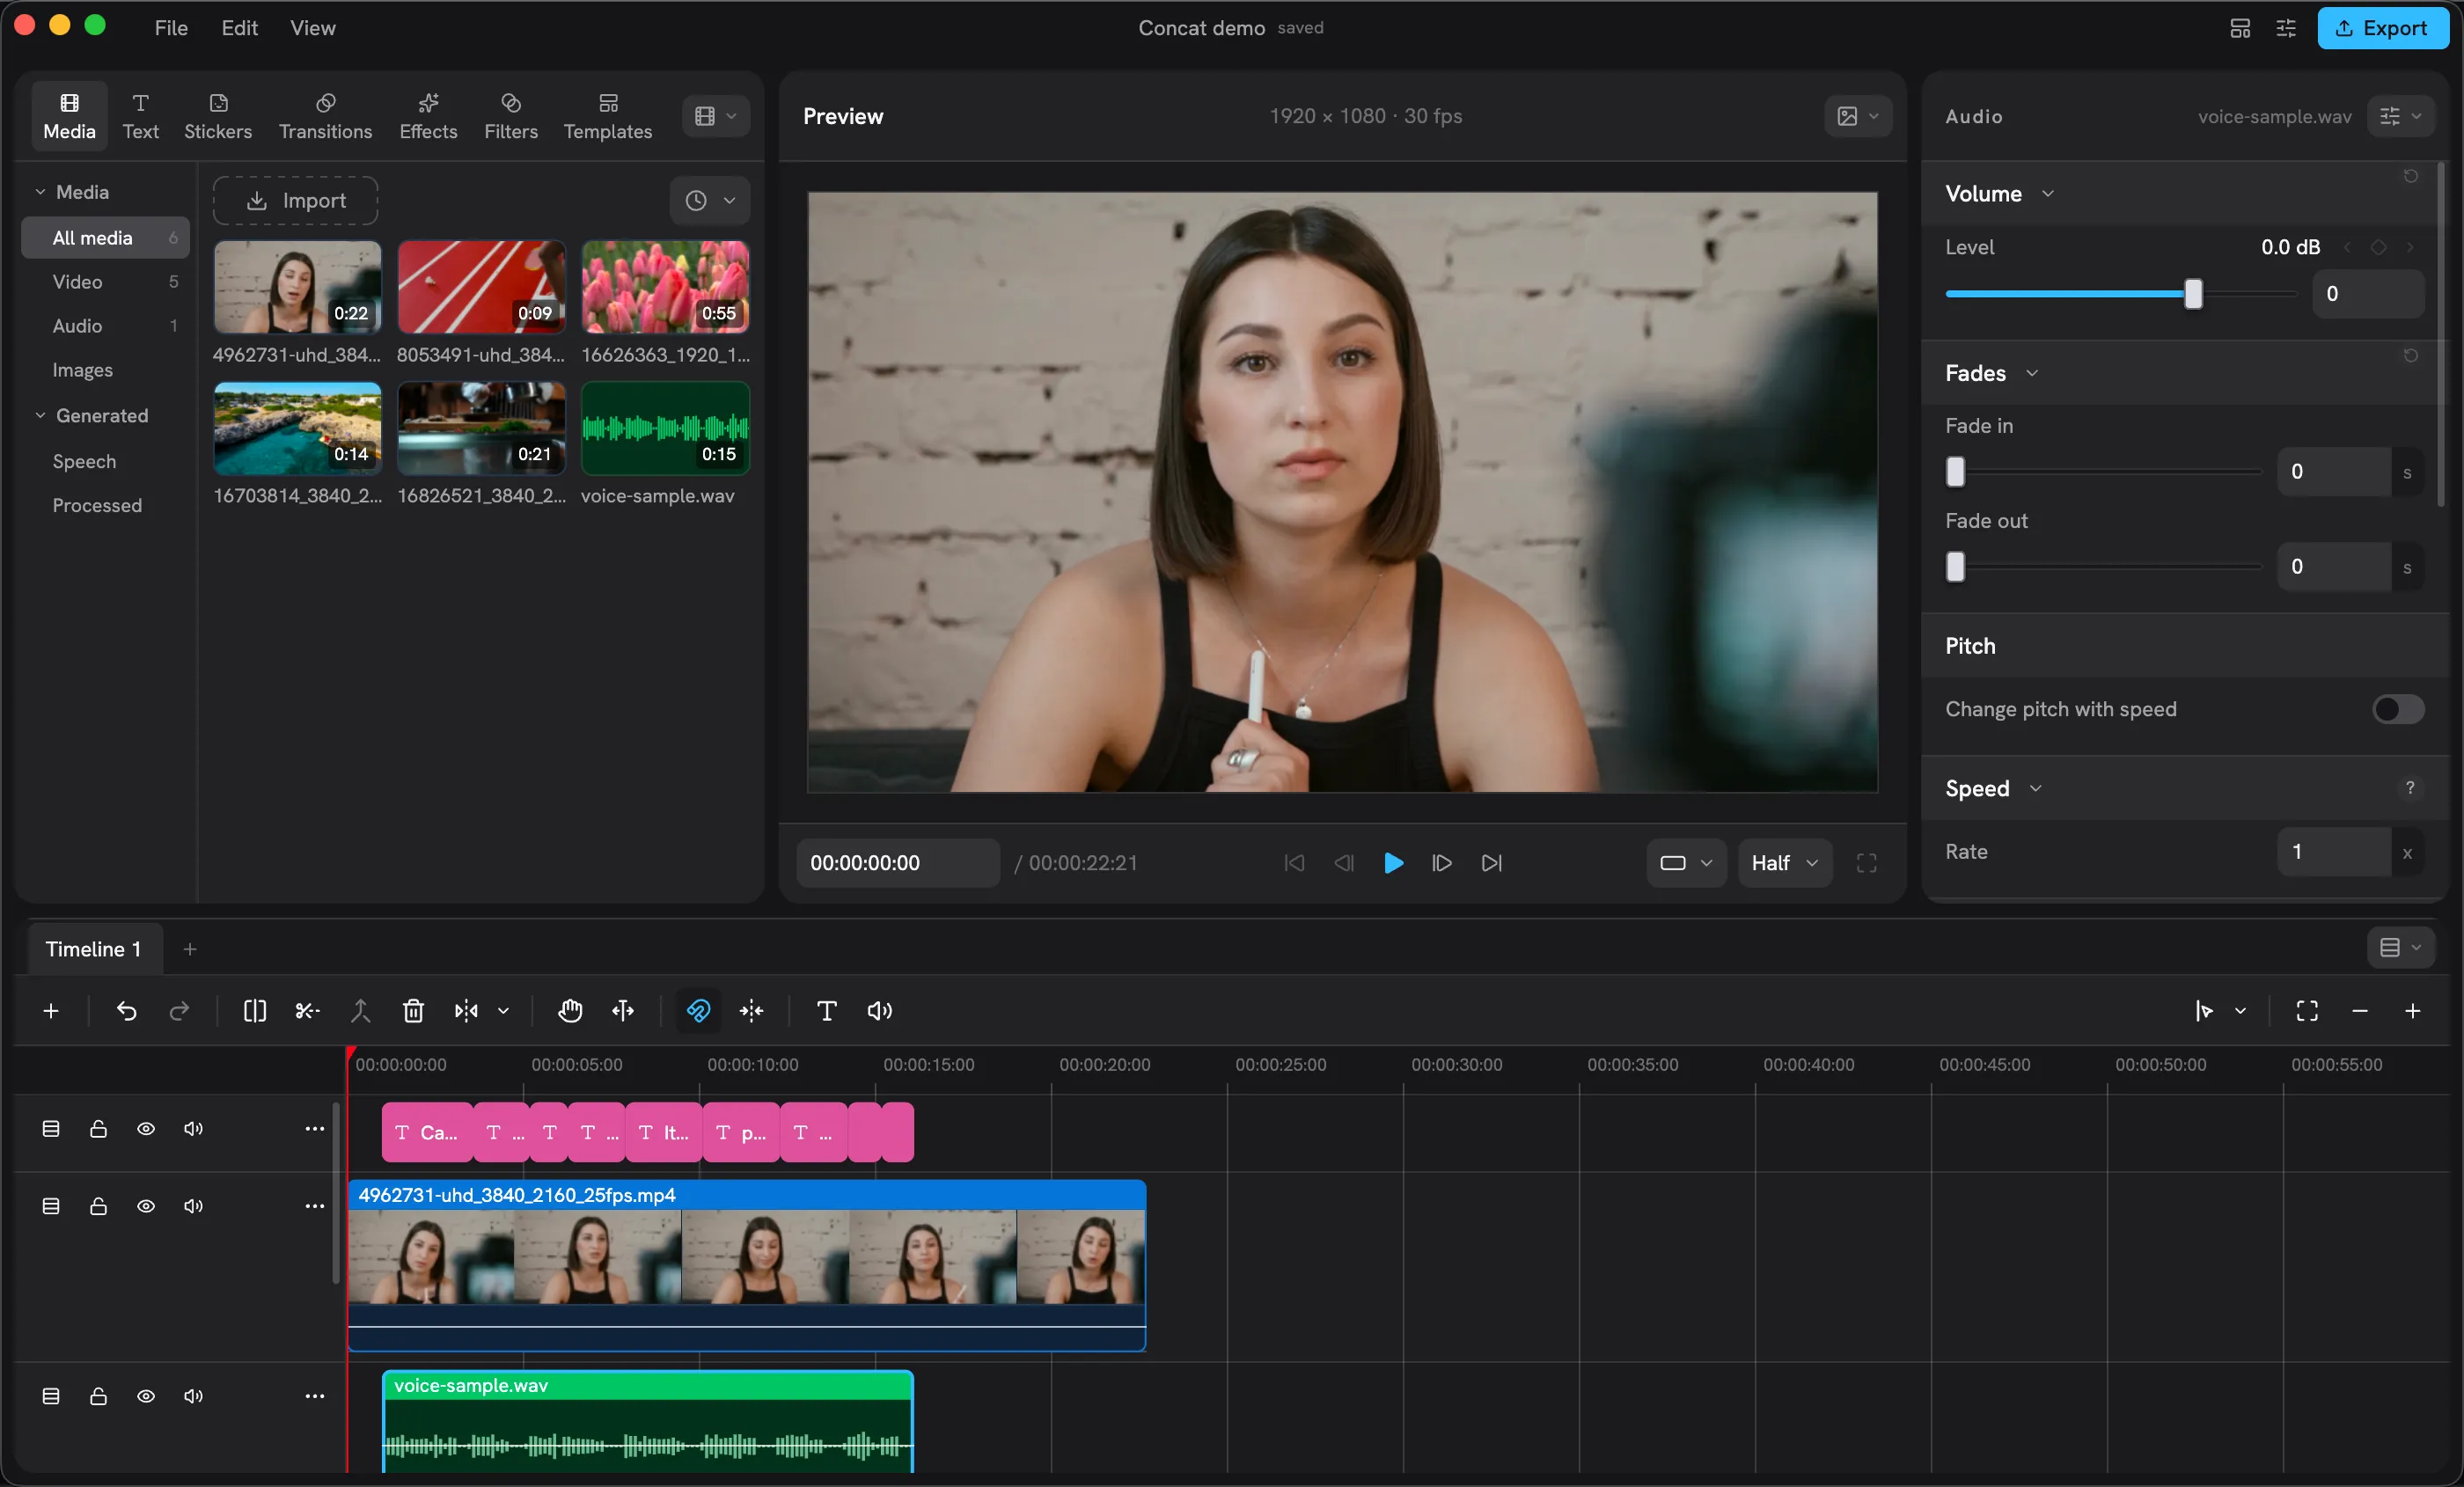Click the Fade in slider handle
2464x1487 pixels.
point(1955,472)
